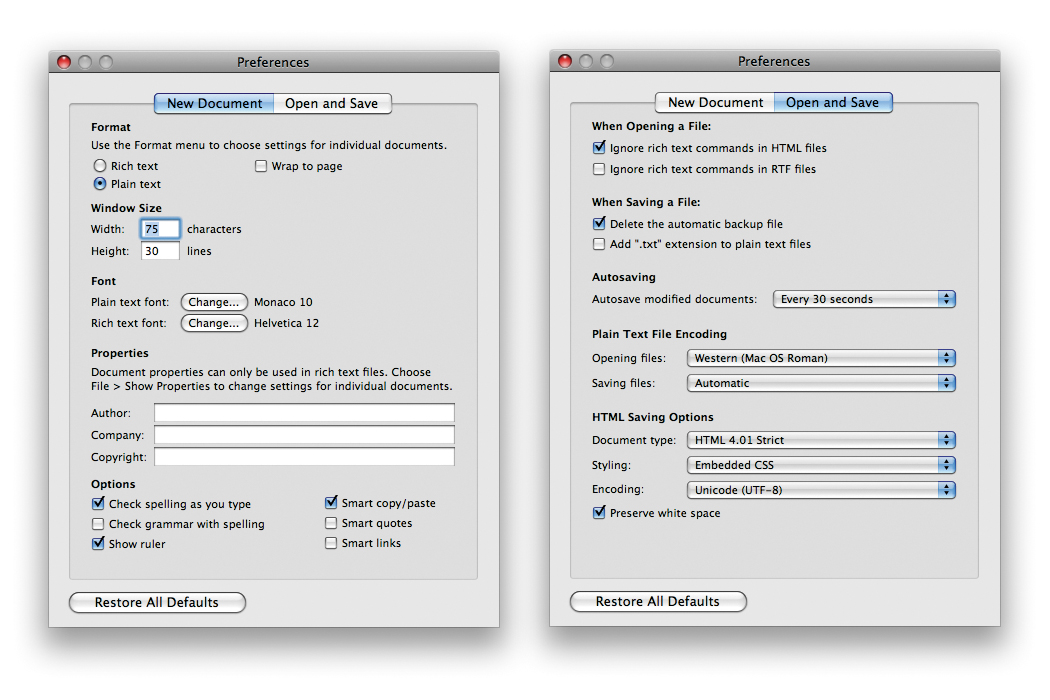This screenshot has height=700, width=1050.
Task: Select the Rich text radio button
Action: click(x=100, y=166)
